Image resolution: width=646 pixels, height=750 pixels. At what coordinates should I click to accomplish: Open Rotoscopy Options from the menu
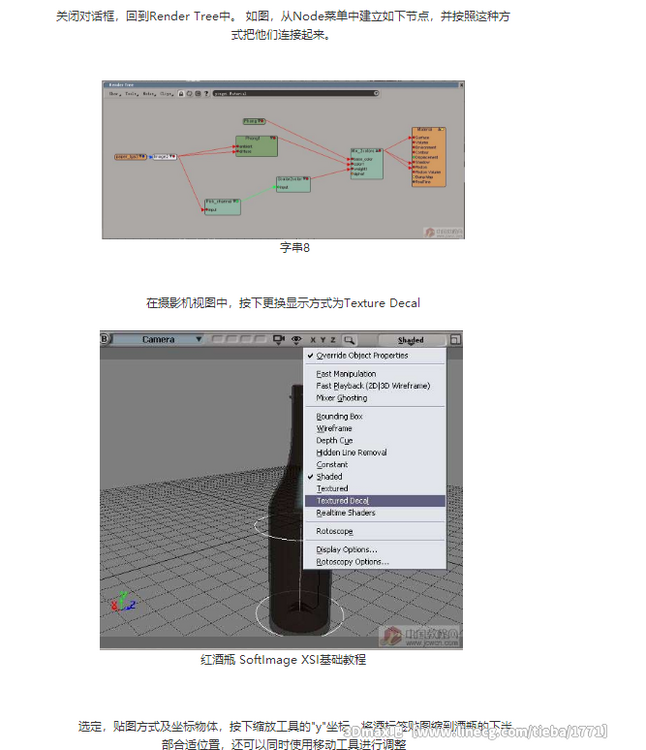[x=351, y=562]
